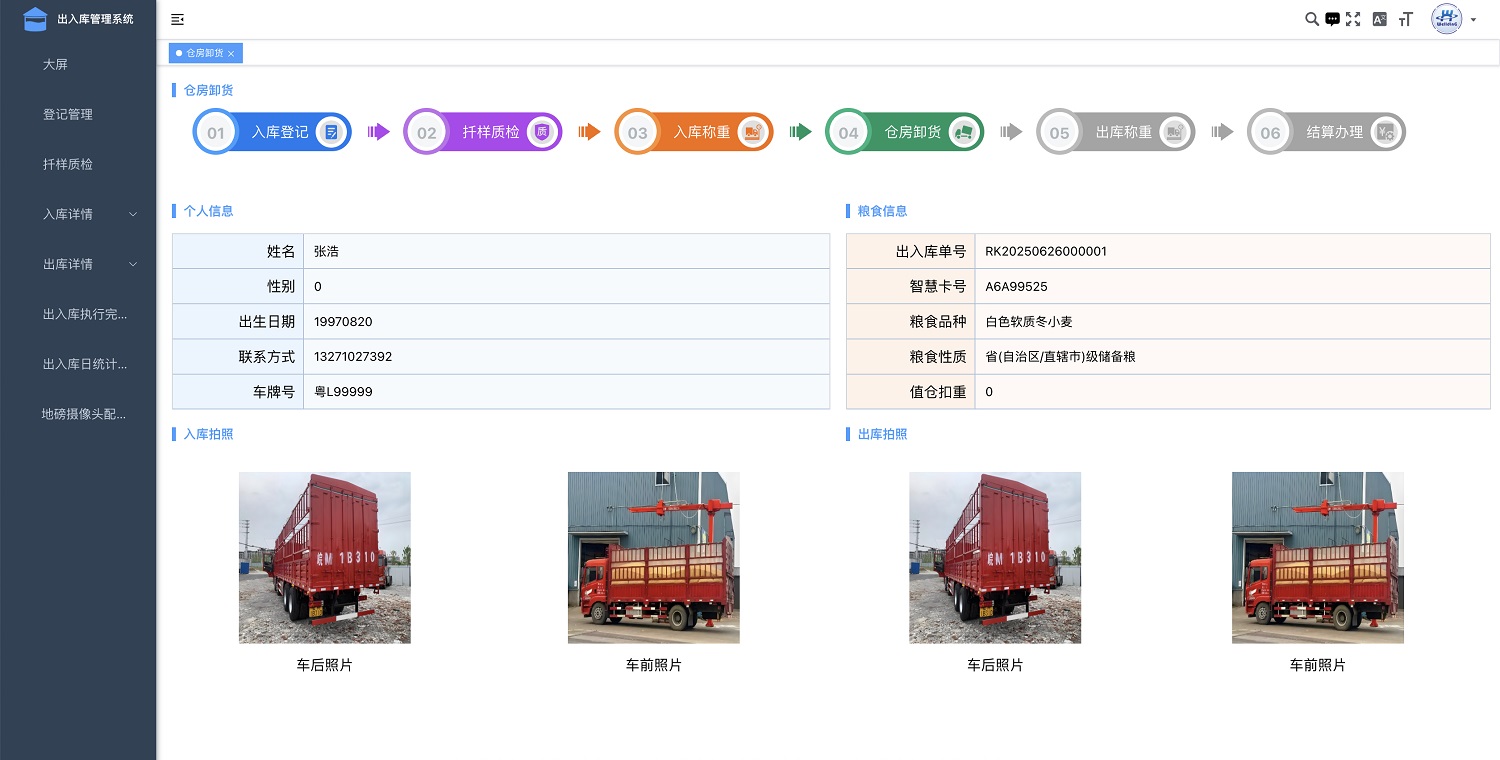Open 大屏 in the sidebar
Viewport: 1500px width, 760px height.
point(55,64)
